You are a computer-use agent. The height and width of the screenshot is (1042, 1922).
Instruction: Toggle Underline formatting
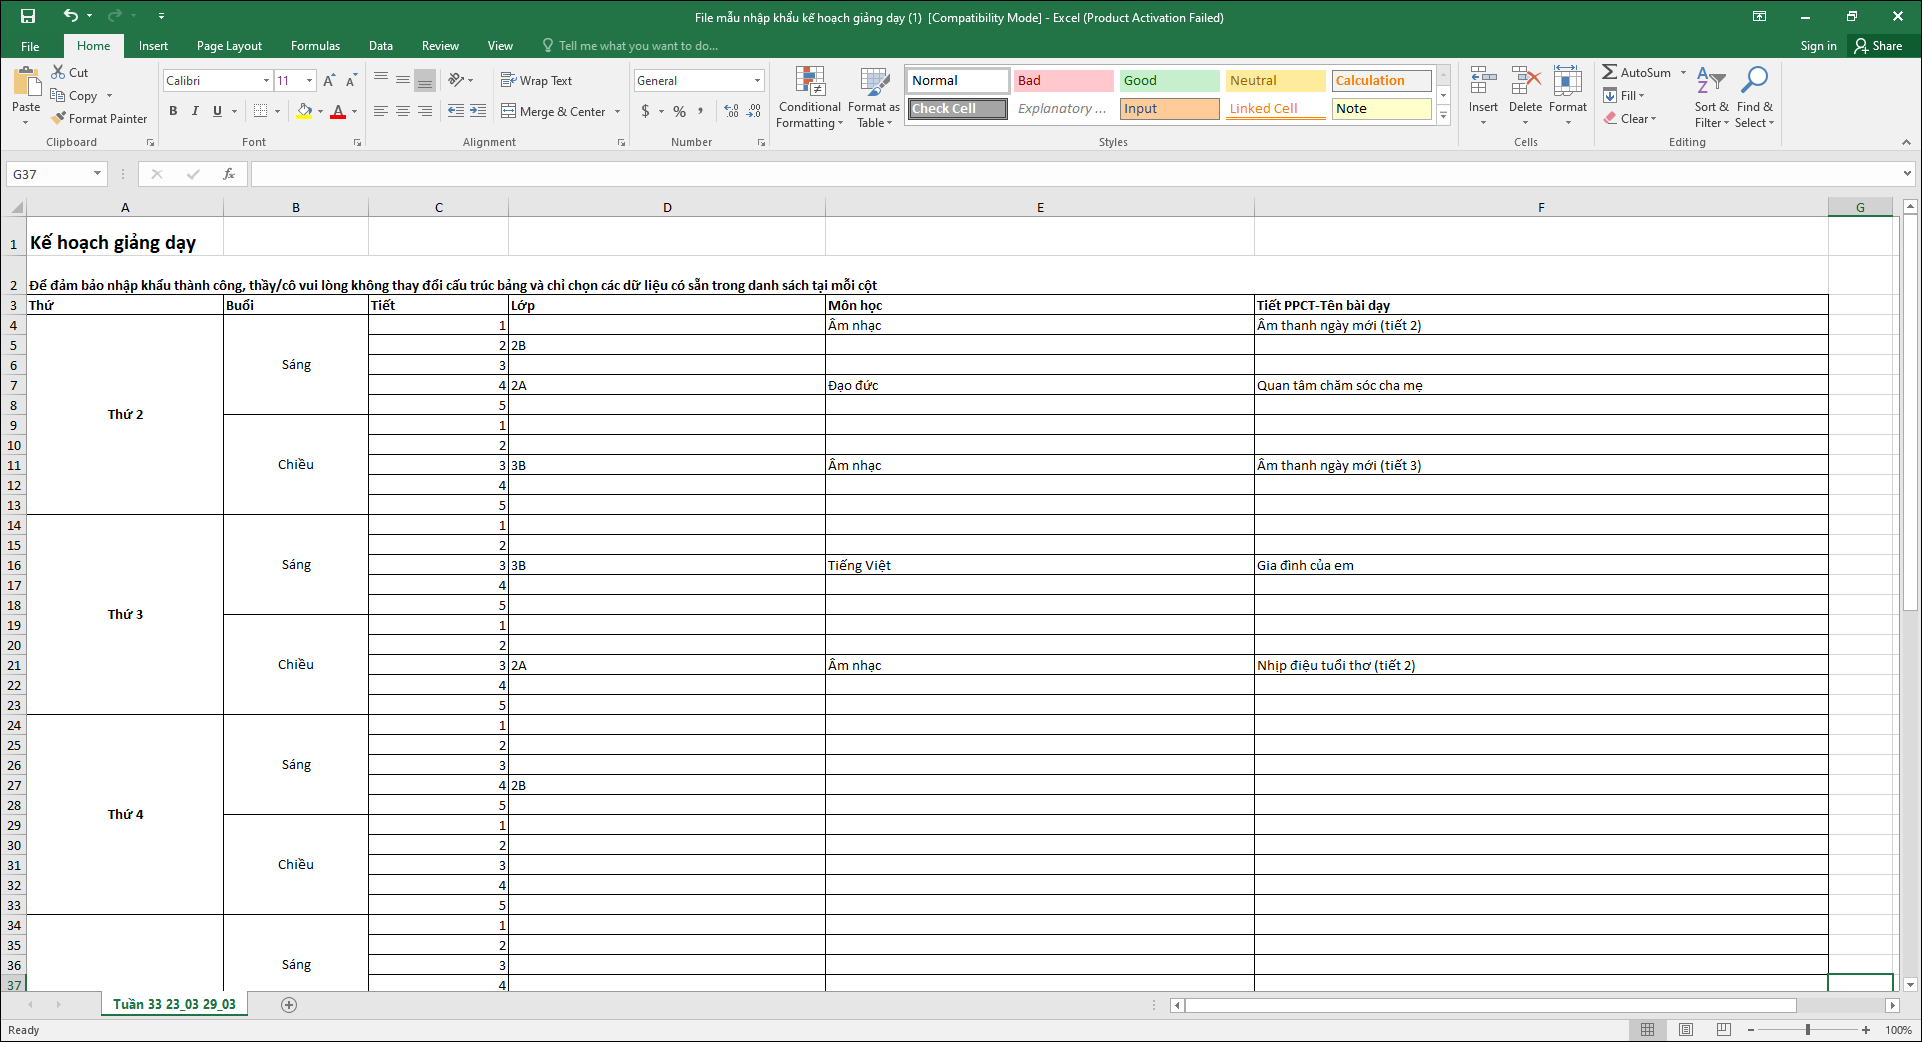tap(217, 111)
